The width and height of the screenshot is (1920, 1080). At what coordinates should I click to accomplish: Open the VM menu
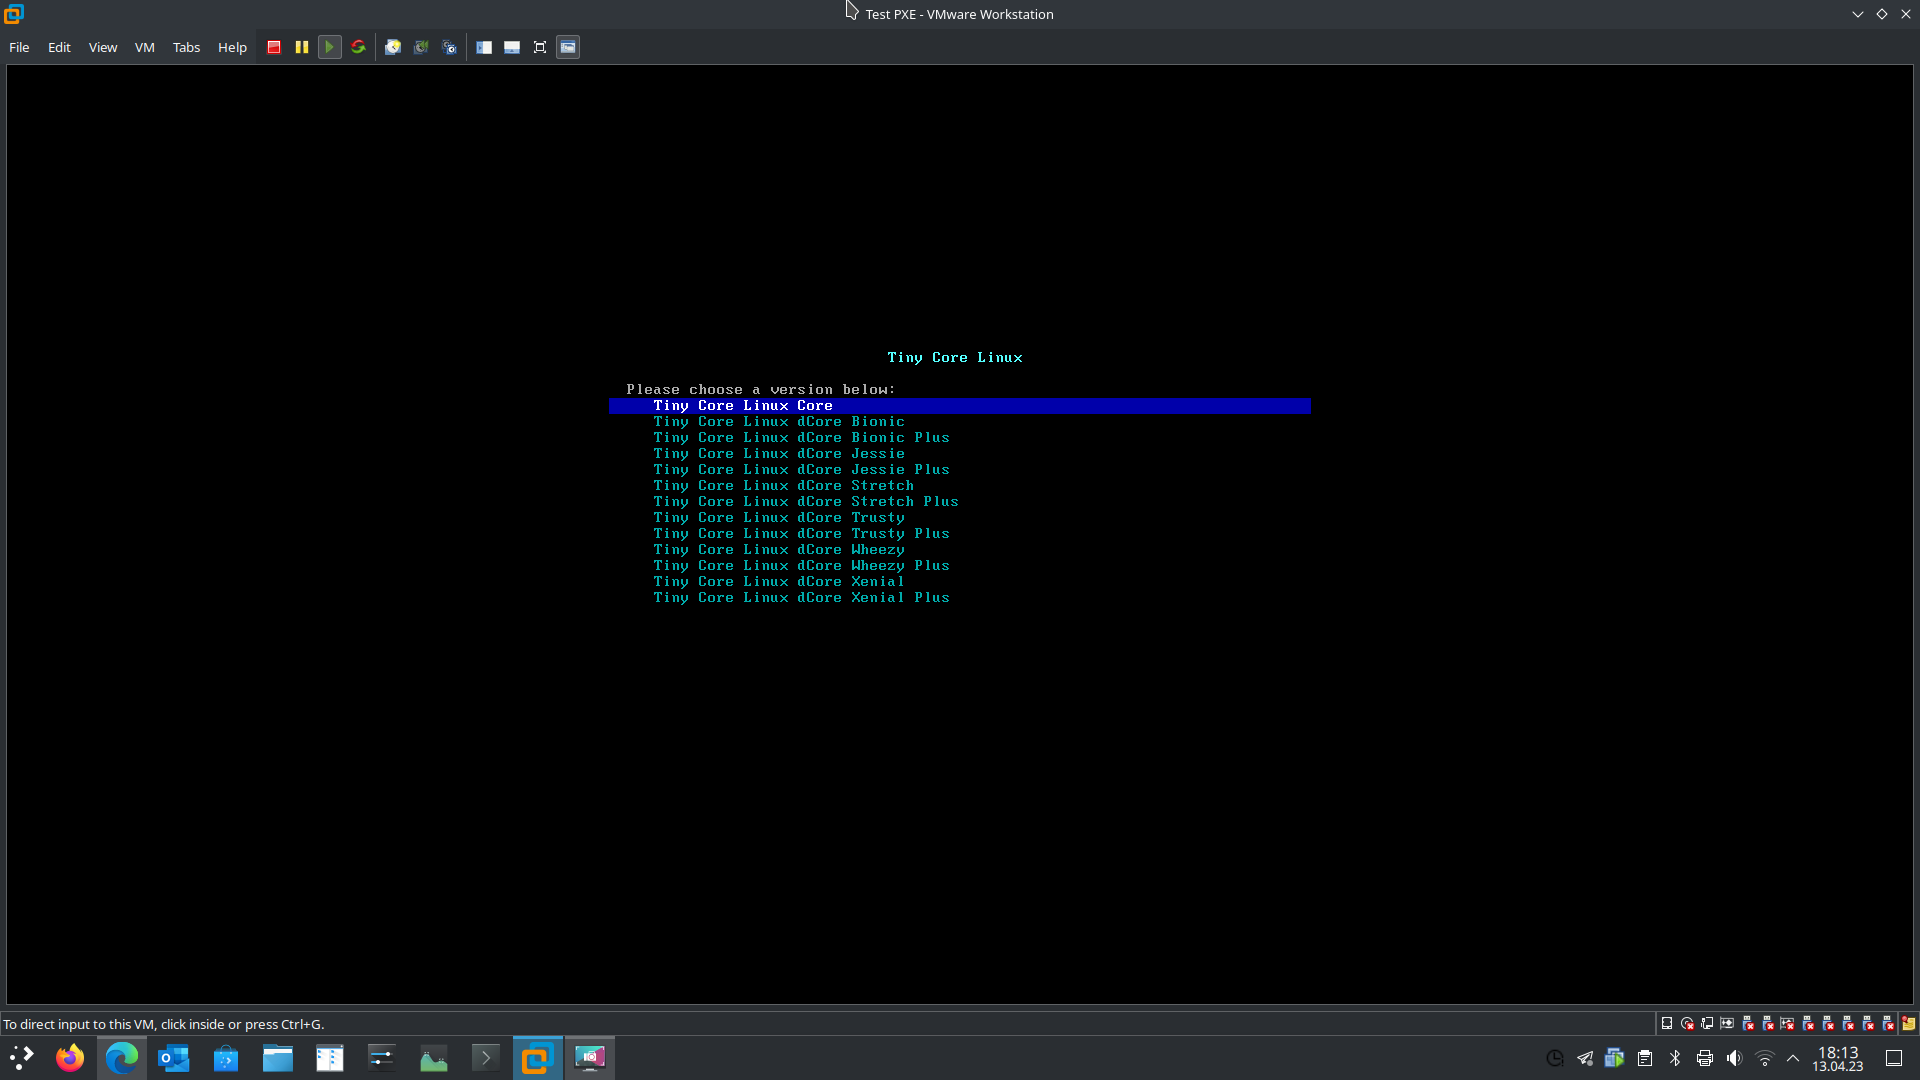[144, 47]
